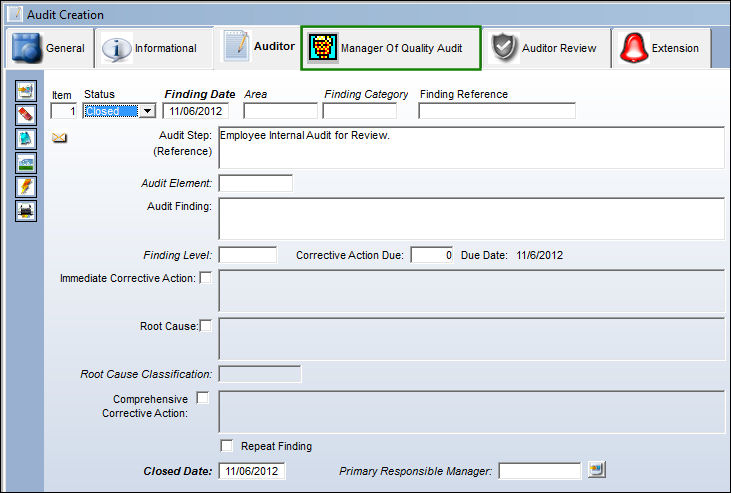
Task: Tick the Immediate Corrective Action checkbox
Action: 206,278
